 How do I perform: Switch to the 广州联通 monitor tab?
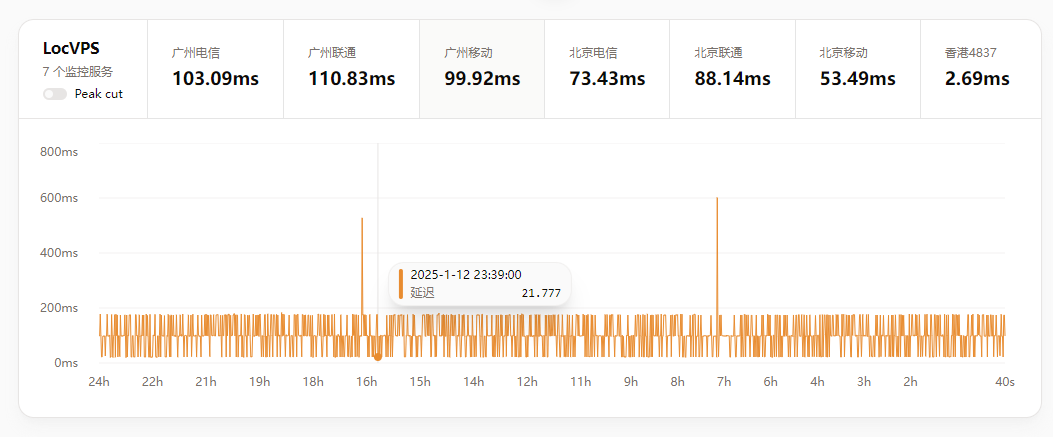pyautogui.click(x=351, y=68)
